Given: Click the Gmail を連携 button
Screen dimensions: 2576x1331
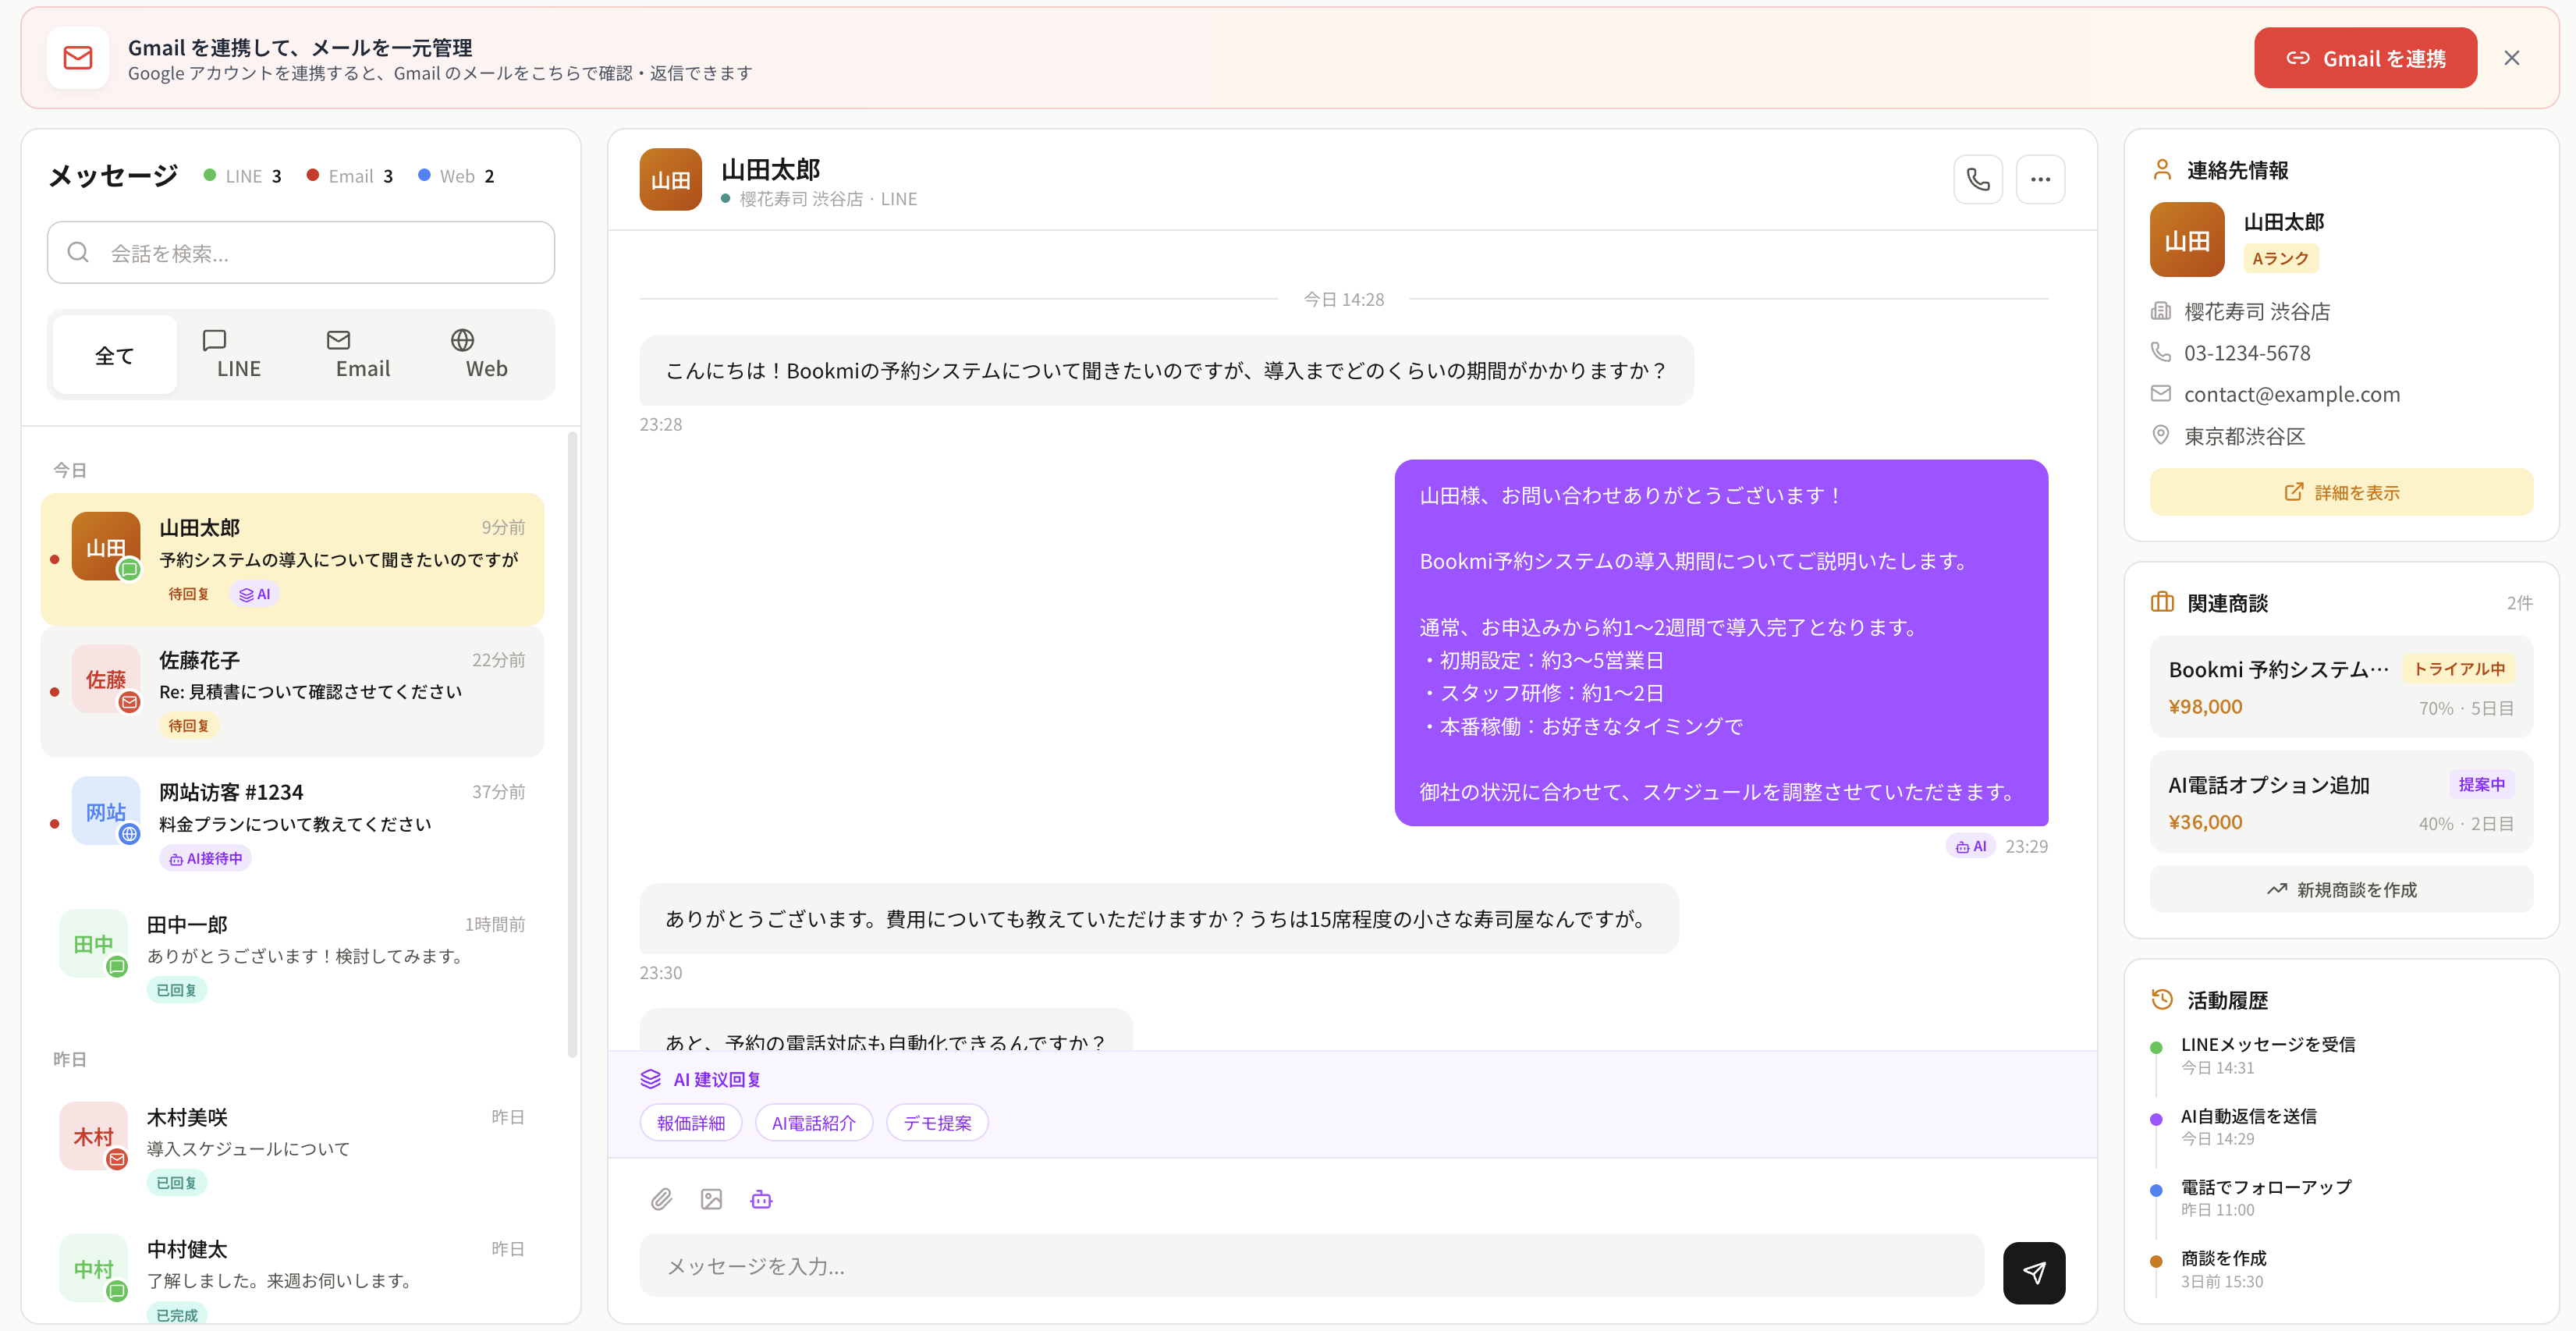Looking at the screenshot, I should click(2365, 57).
